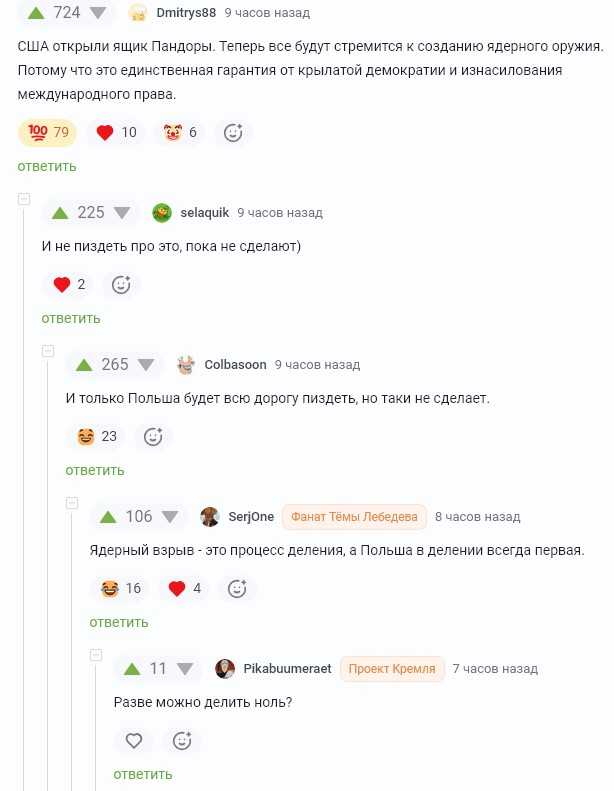614x791 pixels.
Task: Open Colbasoon's user profile
Action: point(235,365)
